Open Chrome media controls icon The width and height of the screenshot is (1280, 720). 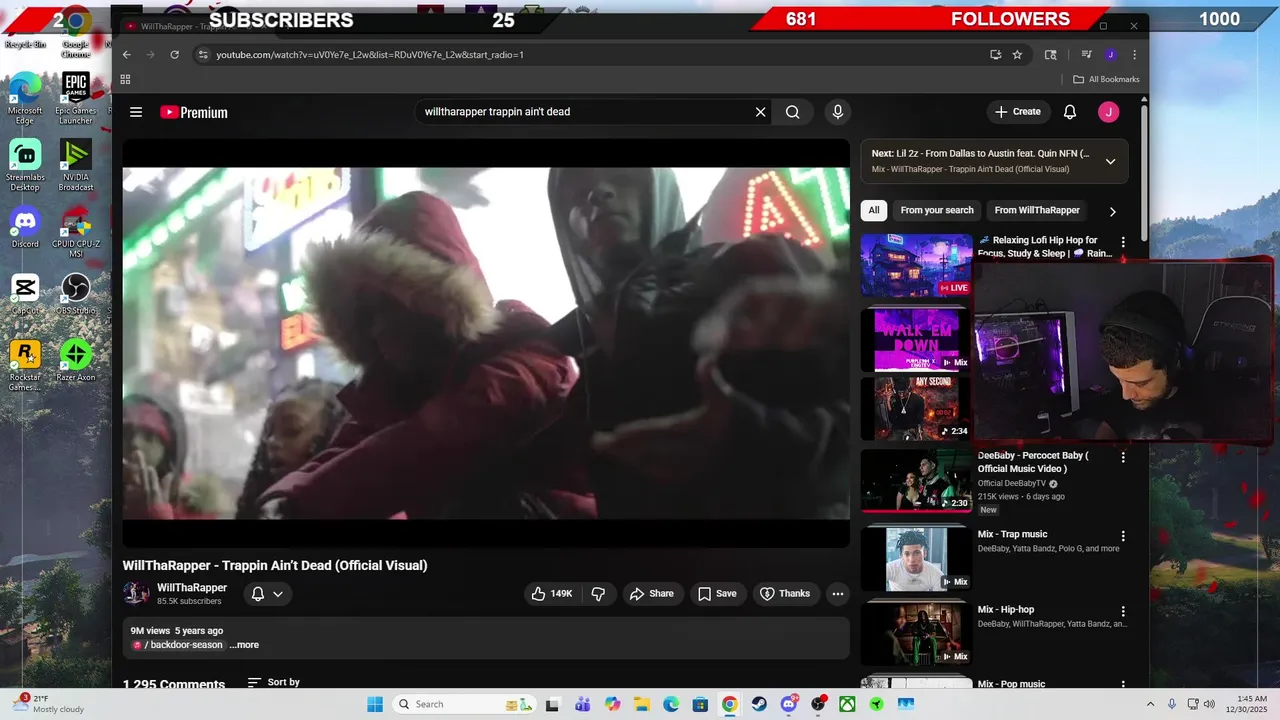1086,55
